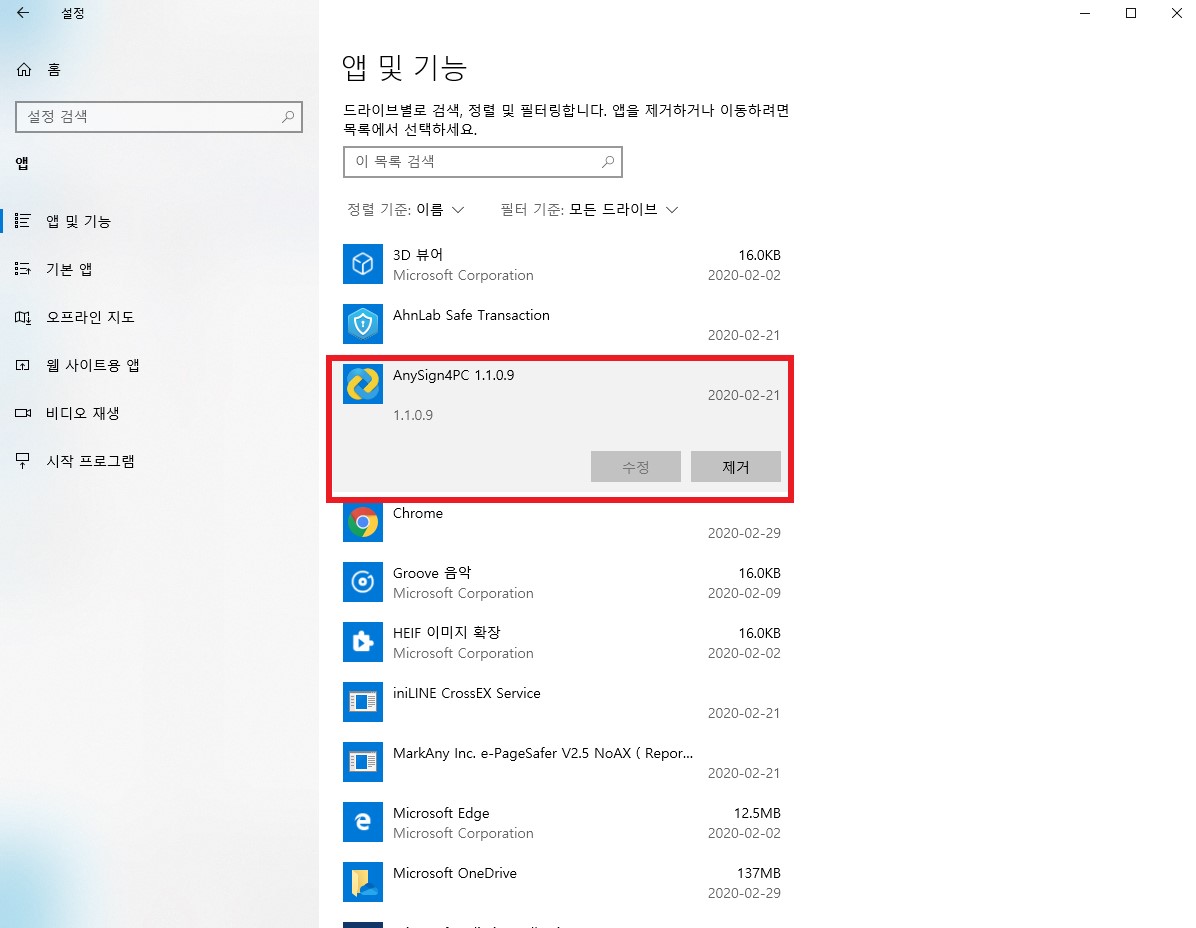The image size is (1196, 928).
Task: Go to Home via house icon
Action: 24,69
